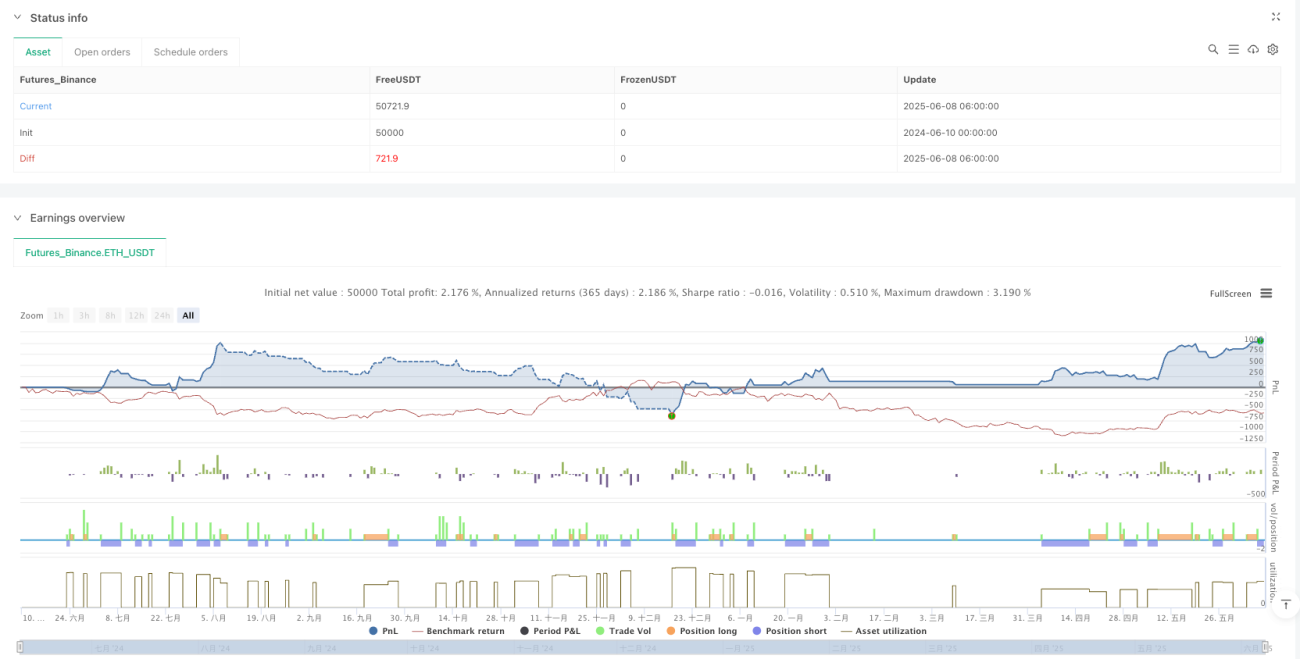Click the green high-point marker on PnL curve
This screenshot has width=1300, height=659.
[x=1260, y=341]
